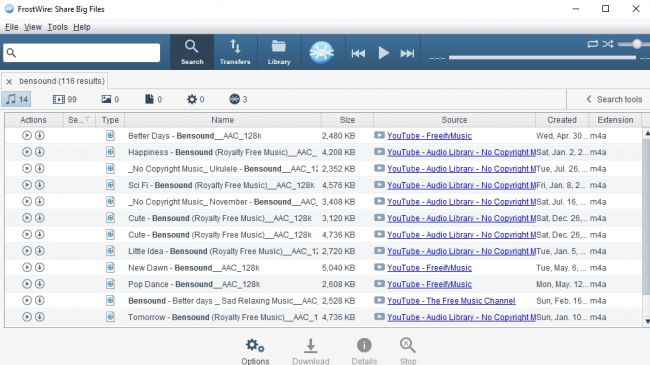The image size is (650, 365).
Task: Click the Options button at bottom
Action: click(255, 352)
